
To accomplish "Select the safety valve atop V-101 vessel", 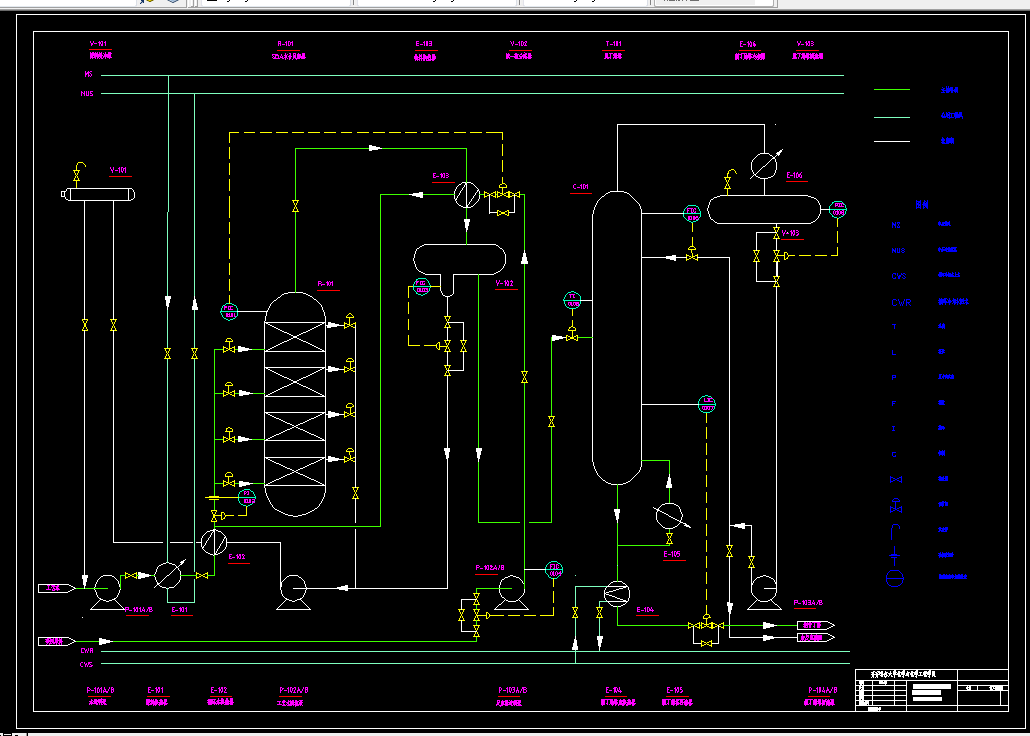I will pyautogui.click(x=78, y=172).
